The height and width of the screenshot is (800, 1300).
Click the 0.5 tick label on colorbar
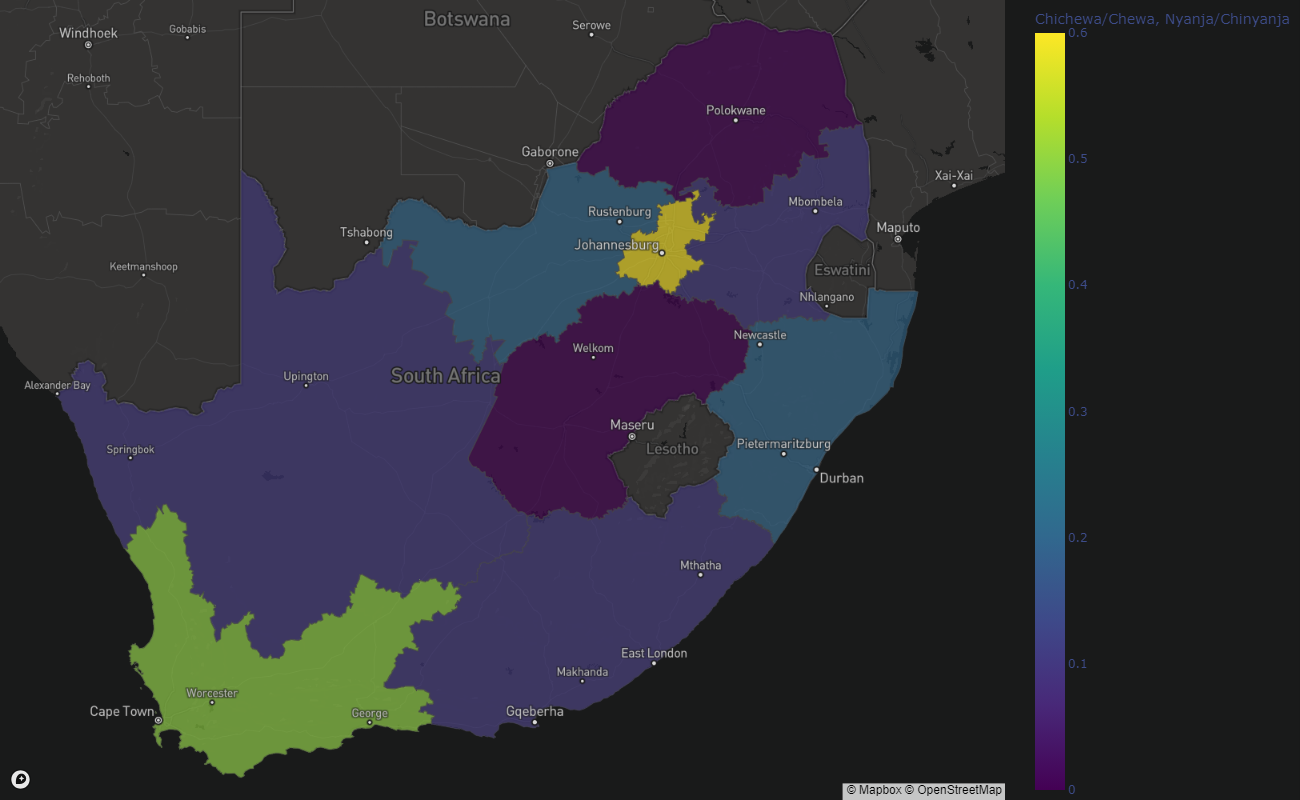1077,158
